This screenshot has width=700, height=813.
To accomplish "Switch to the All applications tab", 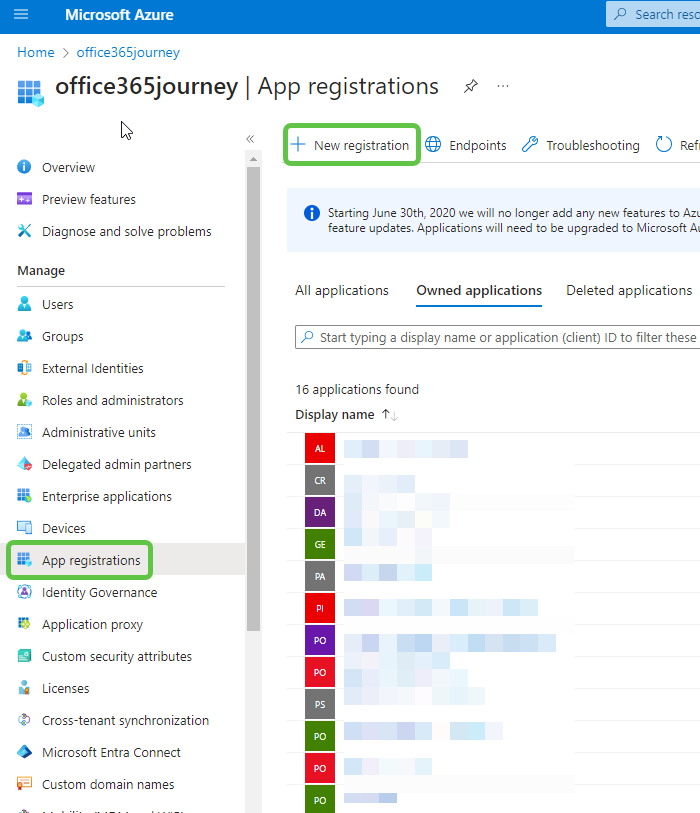I will click(x=342, y=290).
